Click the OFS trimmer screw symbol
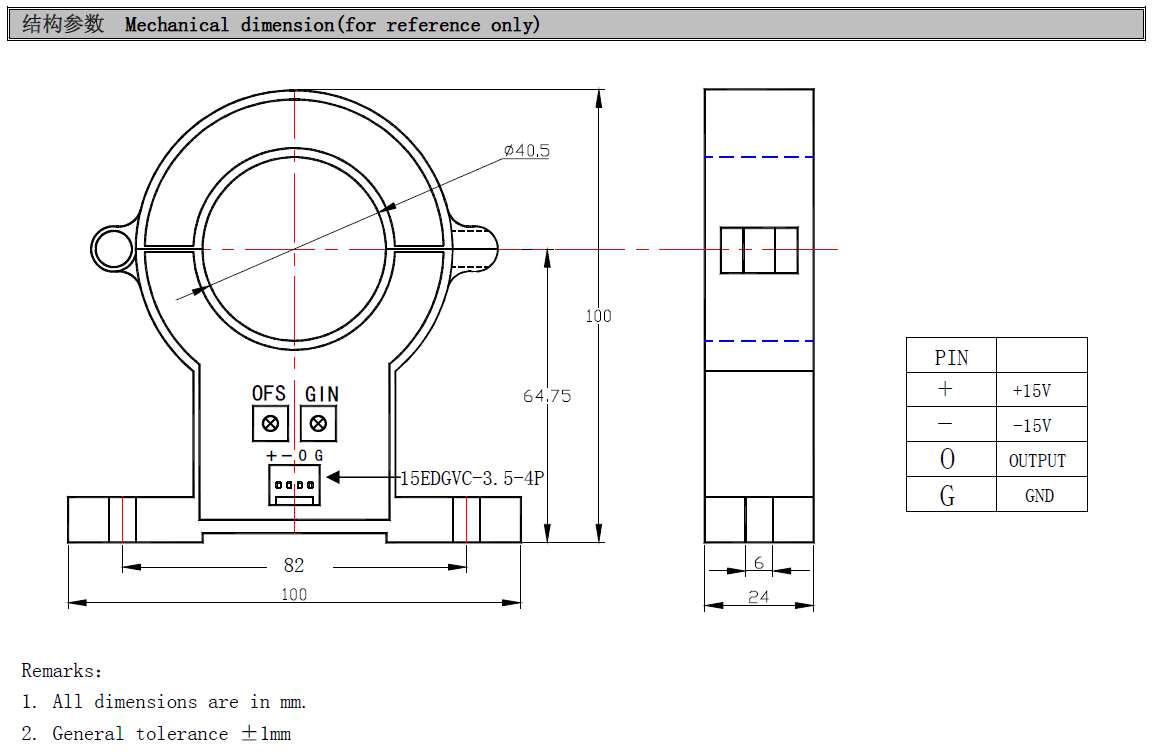Viewport: 1153px width, 751px height. click(x=269, y=424)
